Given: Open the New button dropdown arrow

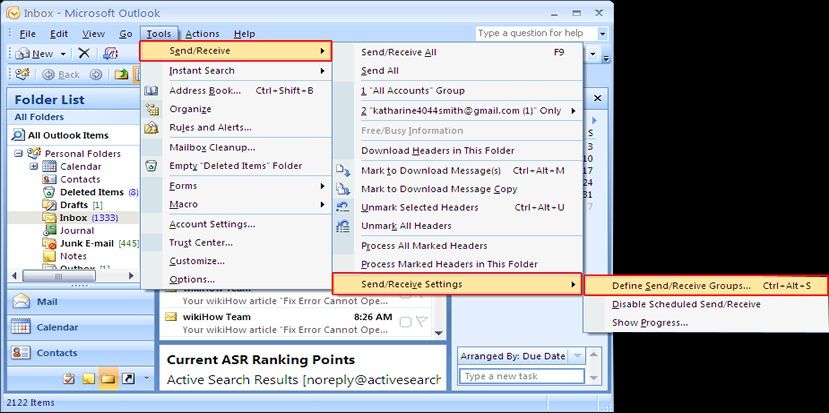Looking at the screenshot, I should pos(63,53).
